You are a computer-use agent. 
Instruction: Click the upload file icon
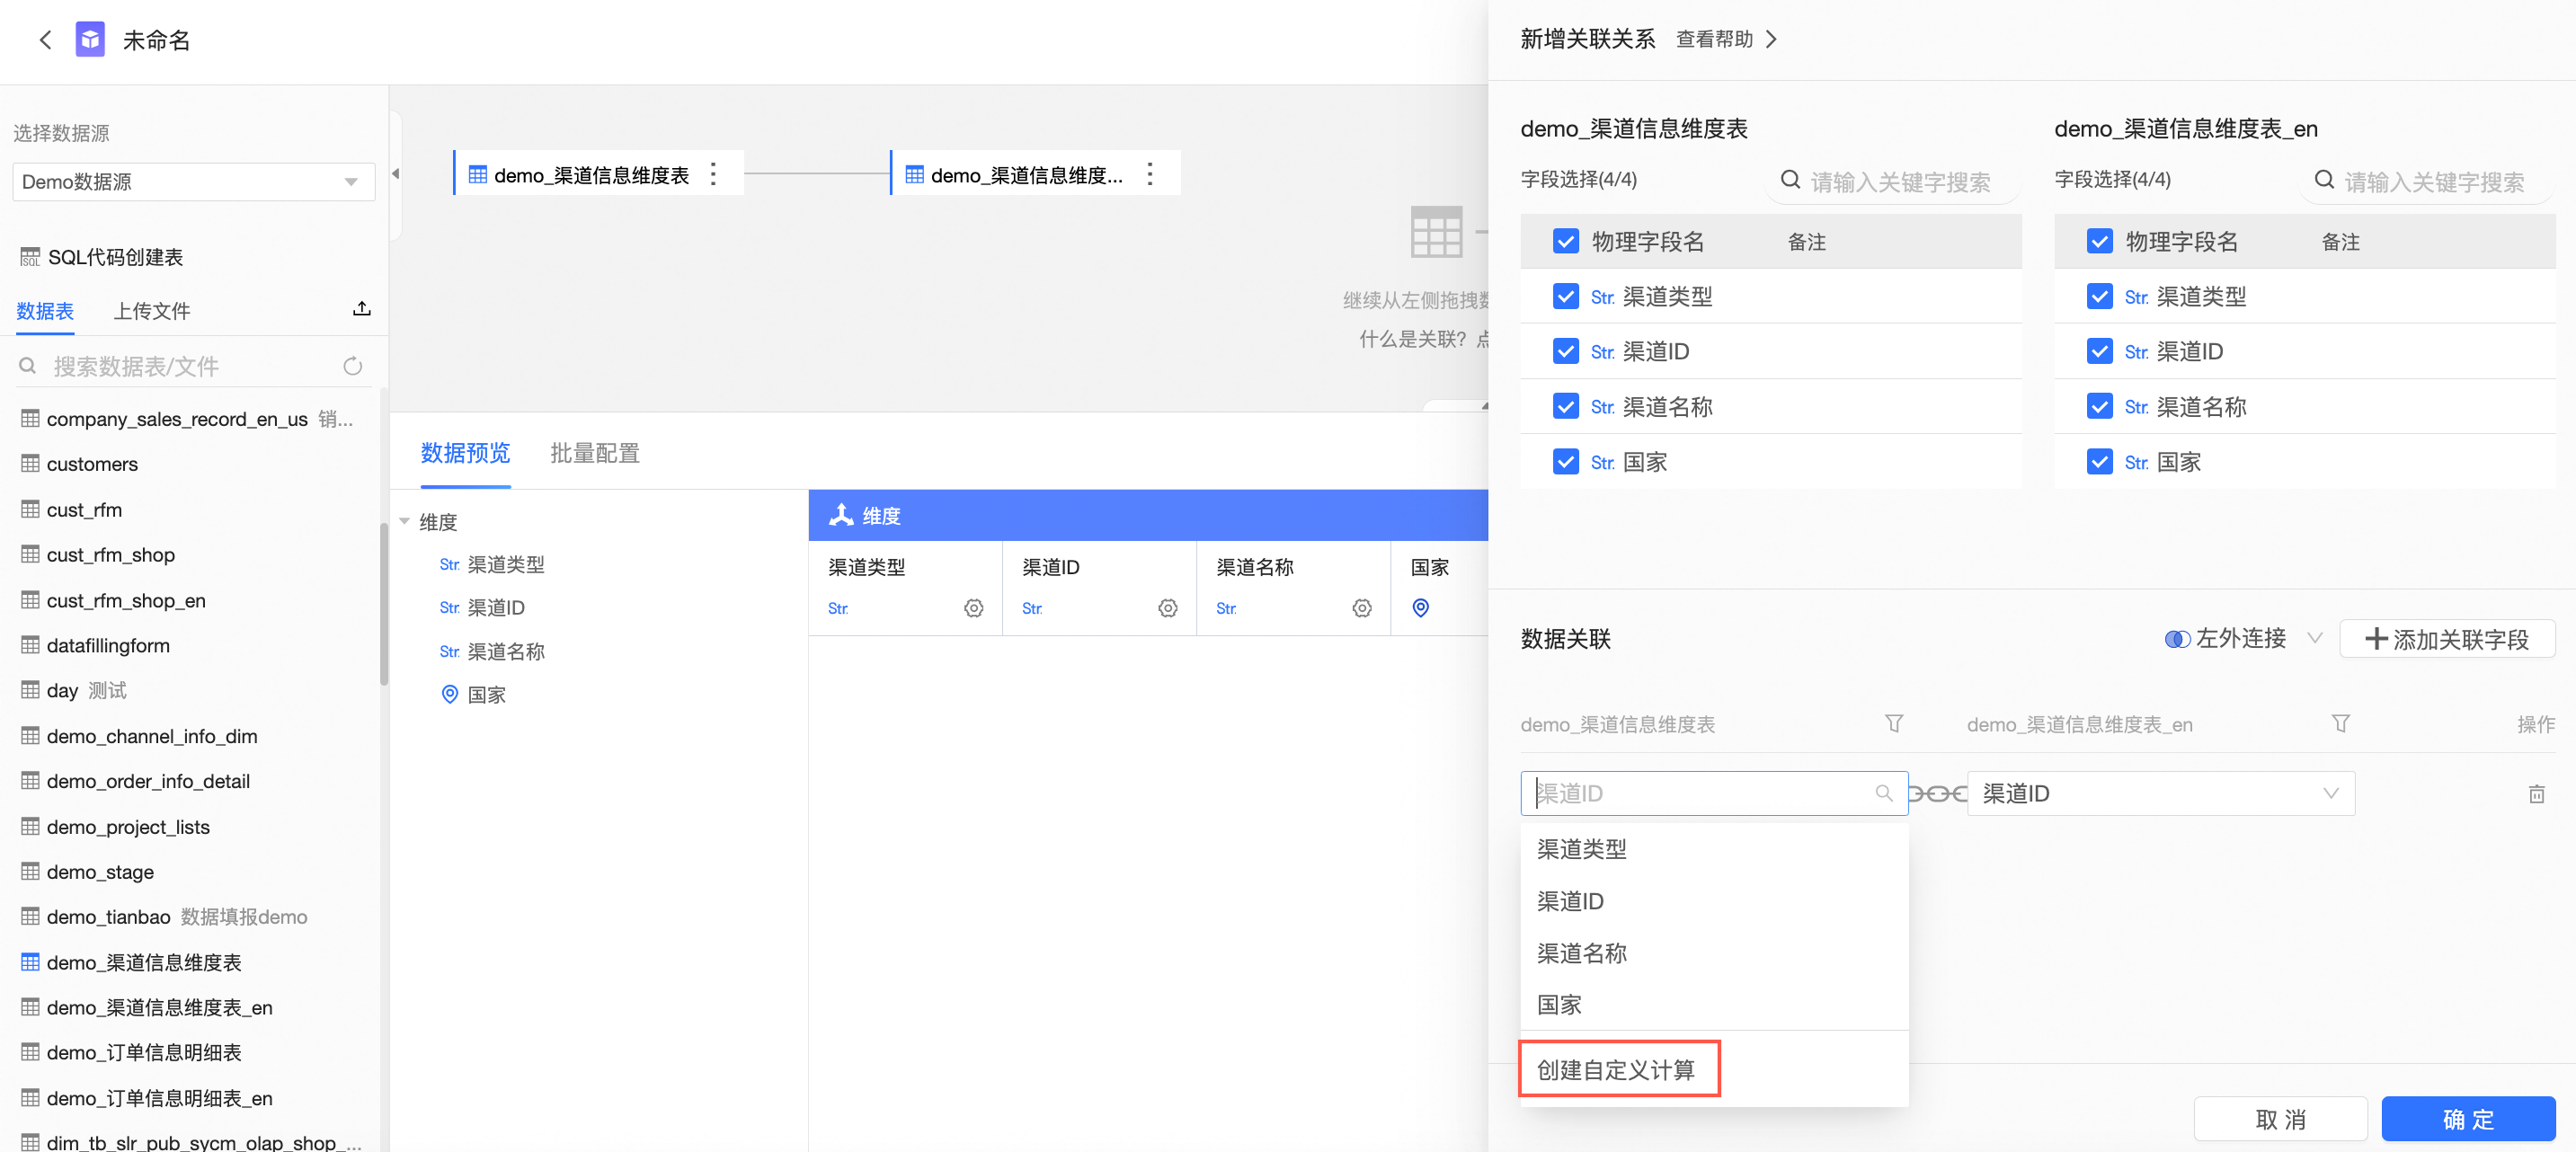(x=362, y=309)
